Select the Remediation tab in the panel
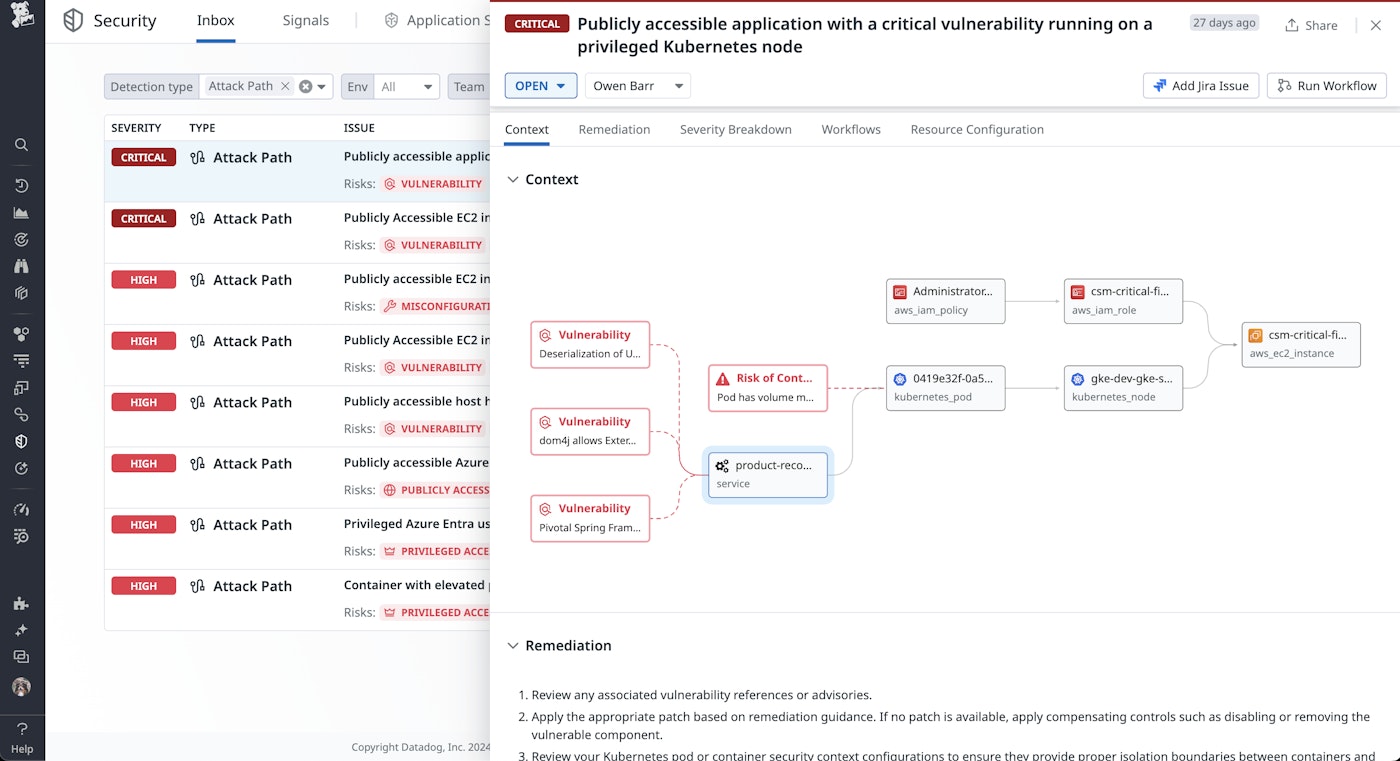The image size is (1400, 761). pyautogui.click(x=615, y=130)
